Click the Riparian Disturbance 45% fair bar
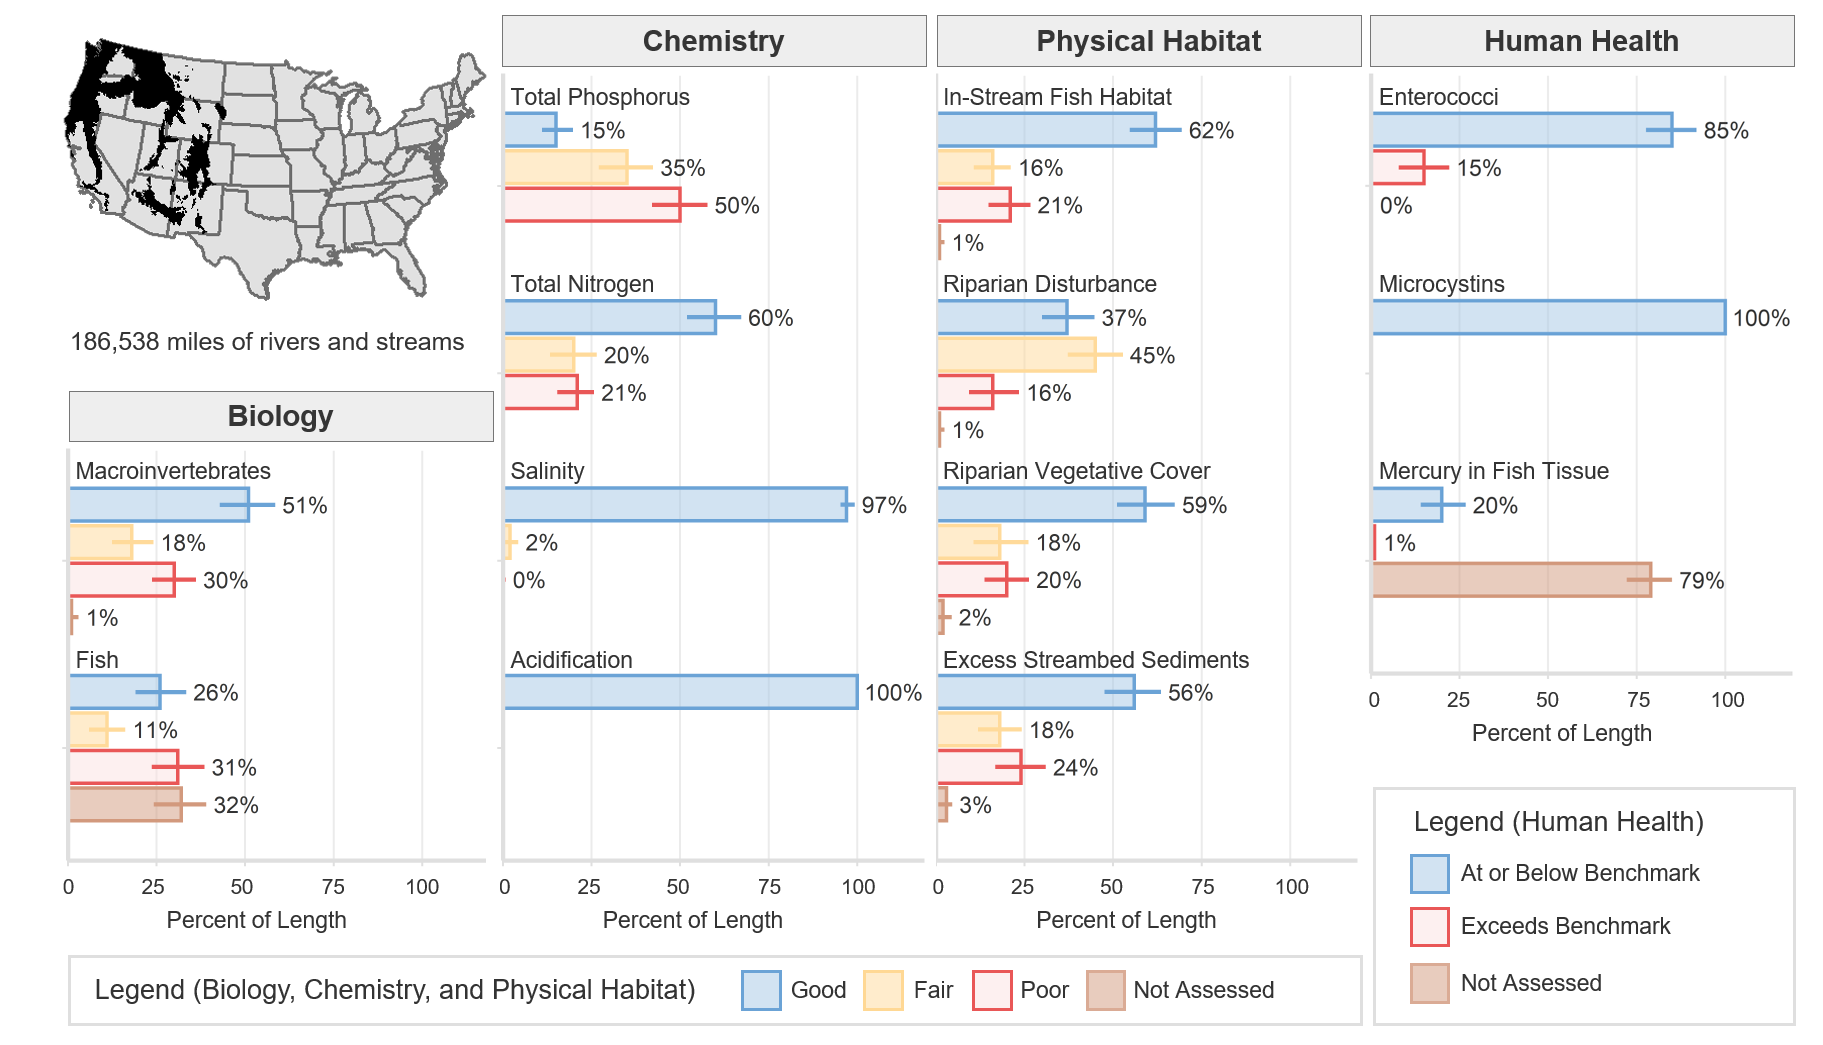Image resolution: width=1823 pixels, height=1045 pixels. pyautogui.click(x=1016, y=355)
